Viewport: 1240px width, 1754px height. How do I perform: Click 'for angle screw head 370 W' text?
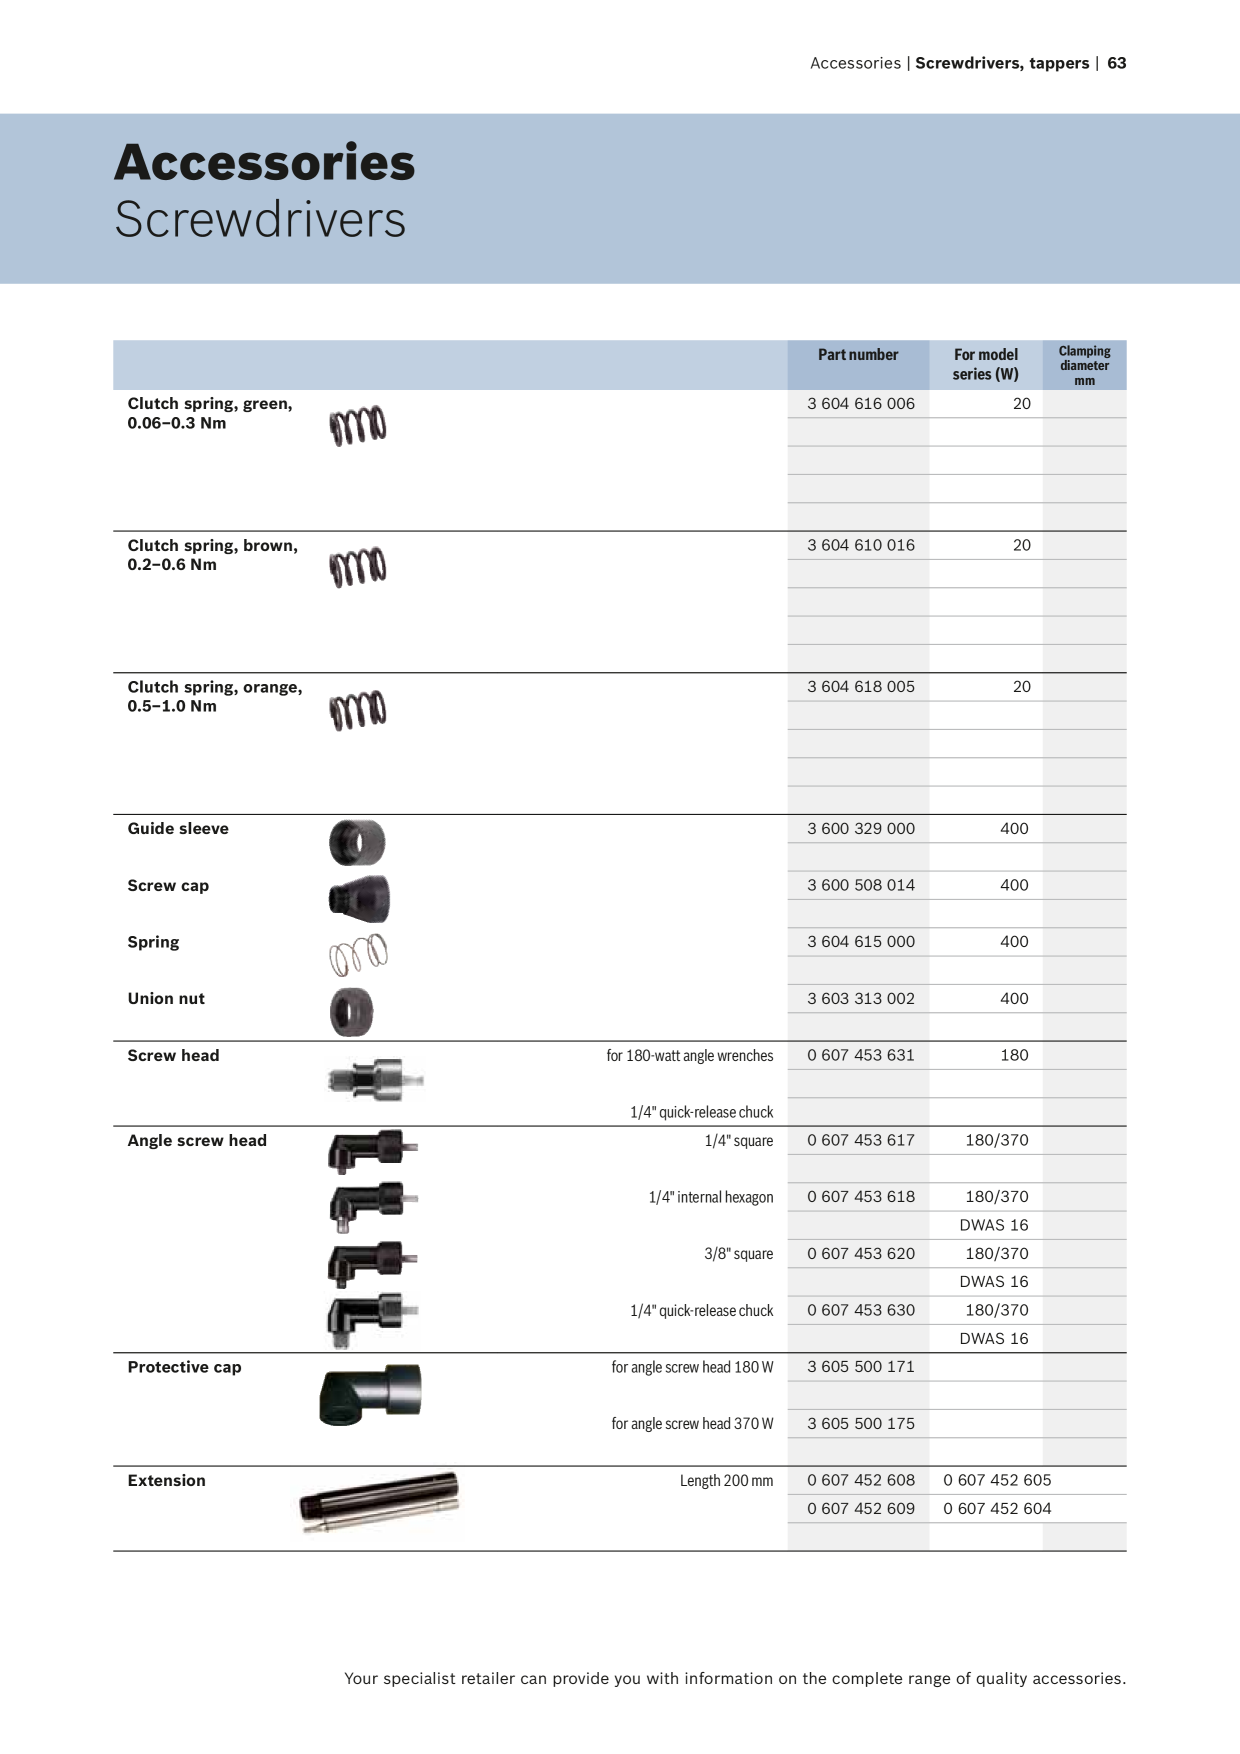tap(692, 1424)
